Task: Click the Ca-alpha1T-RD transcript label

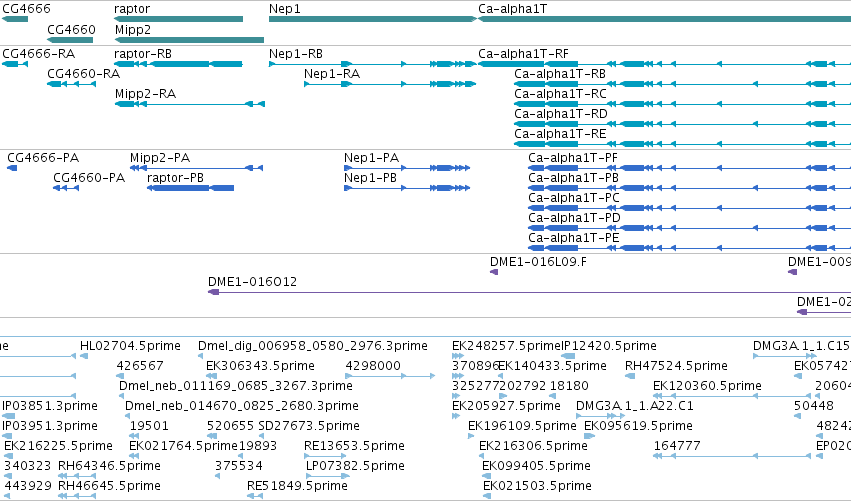Action: pos(561,114)
